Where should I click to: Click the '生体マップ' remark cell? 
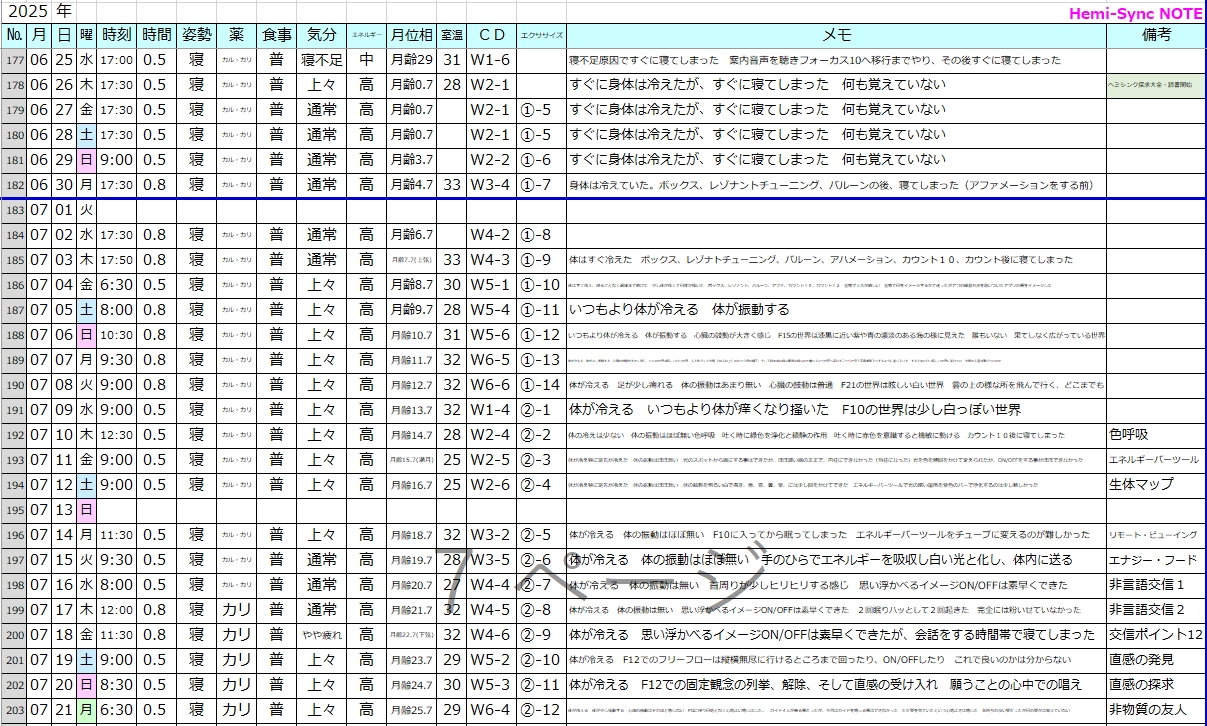tap(1155, 485)
